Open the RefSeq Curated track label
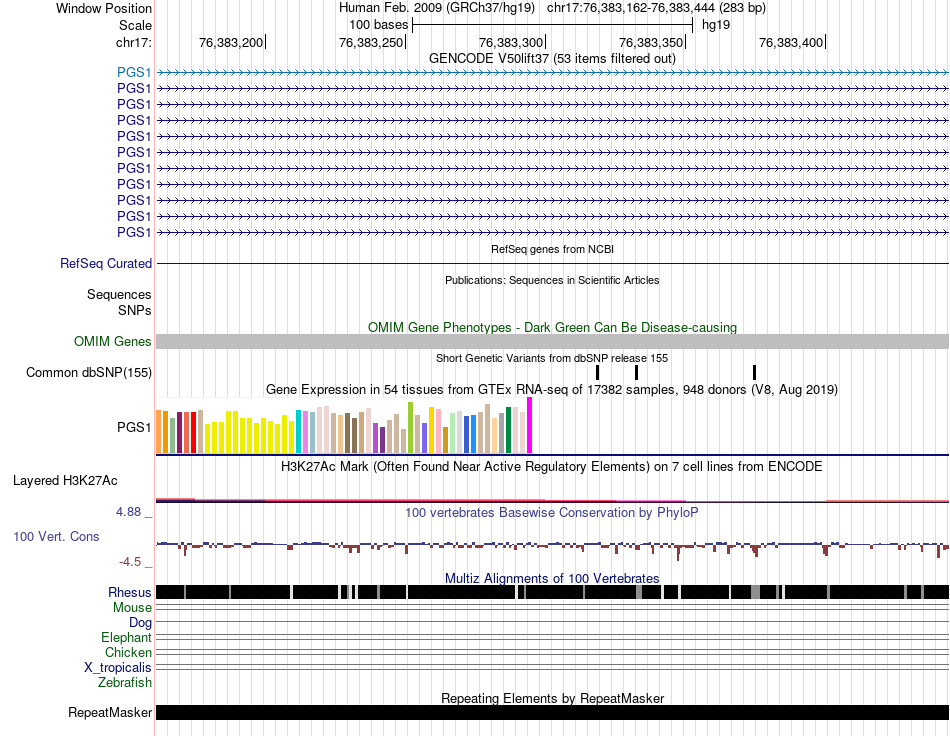Screen dimensions: 950x736 pos(106,264)
